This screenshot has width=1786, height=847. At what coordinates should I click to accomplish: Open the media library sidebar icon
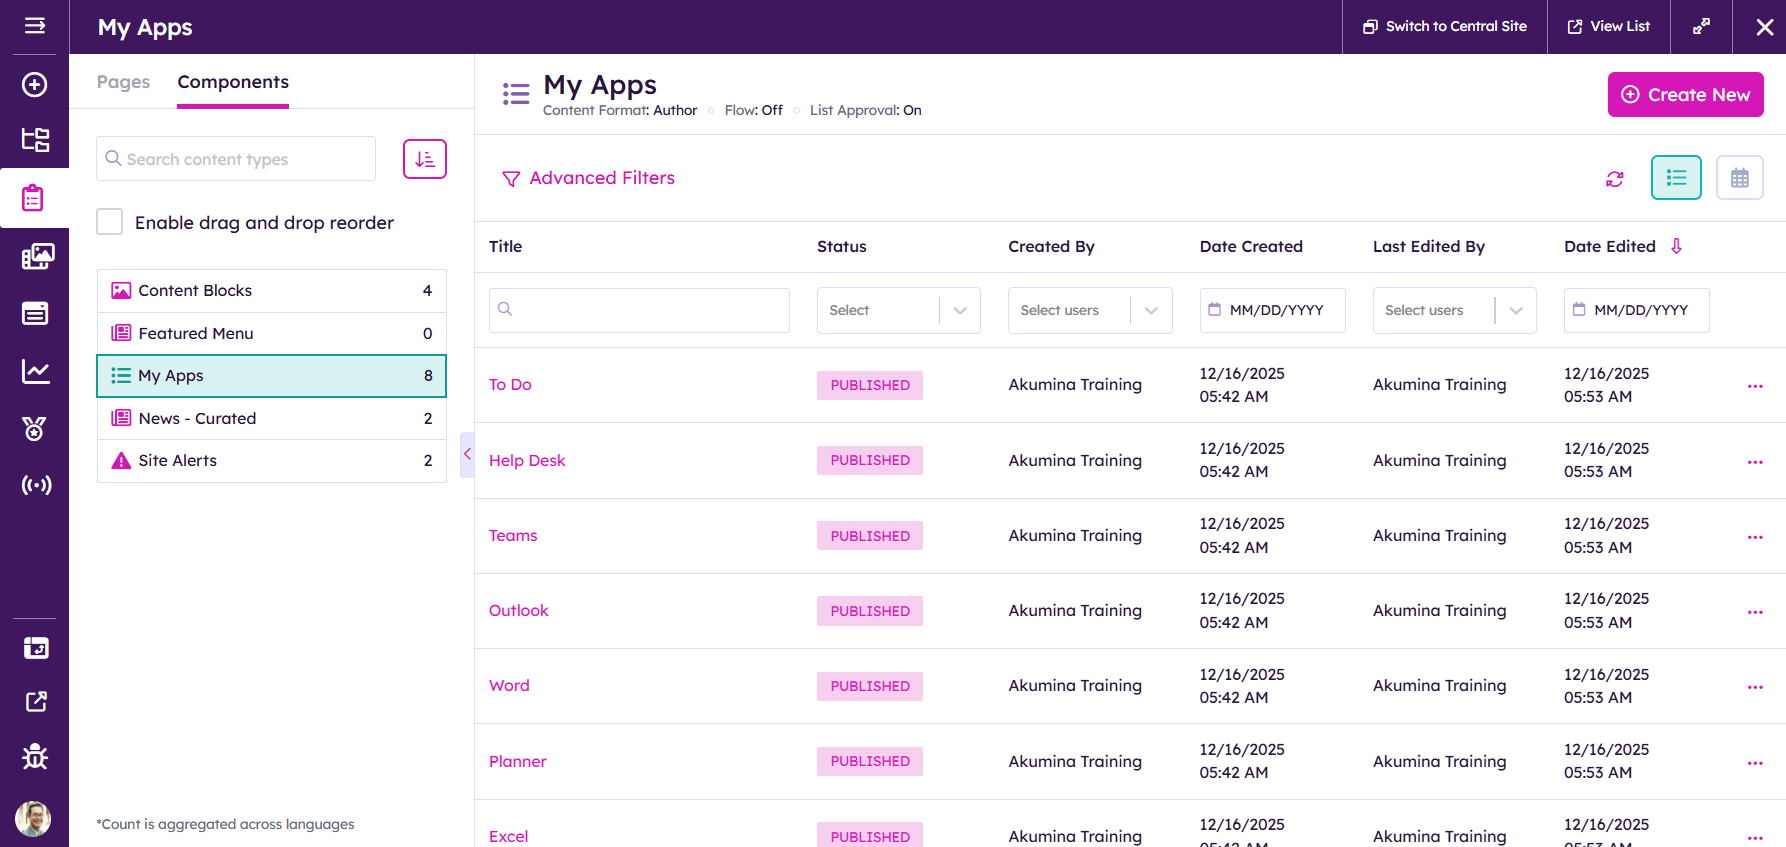[35, 256]
